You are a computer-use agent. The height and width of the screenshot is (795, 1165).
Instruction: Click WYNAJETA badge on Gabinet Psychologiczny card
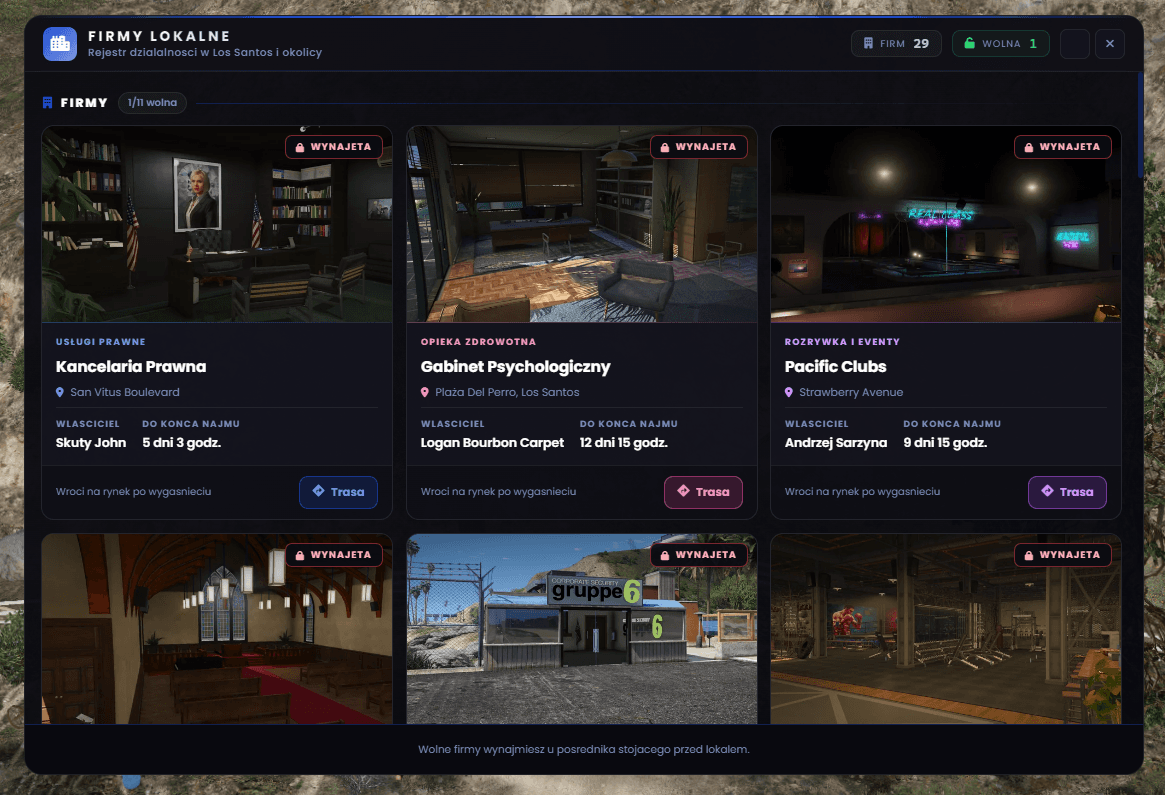pyautogui.click(x=698, y=147)
